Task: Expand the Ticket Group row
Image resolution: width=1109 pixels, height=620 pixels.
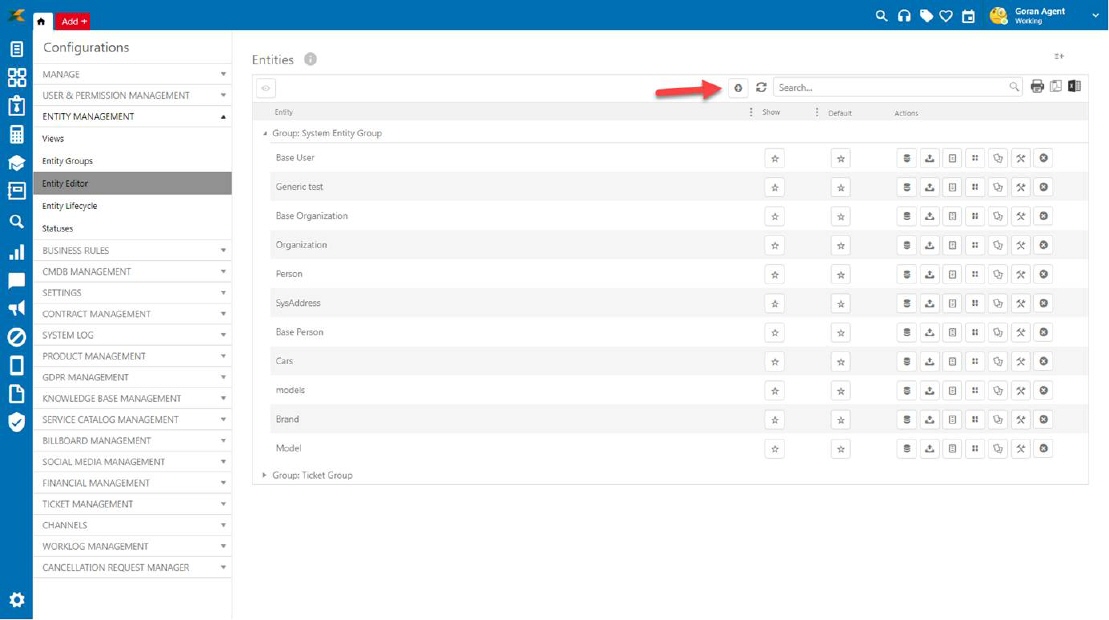Action: click(265, 476)
